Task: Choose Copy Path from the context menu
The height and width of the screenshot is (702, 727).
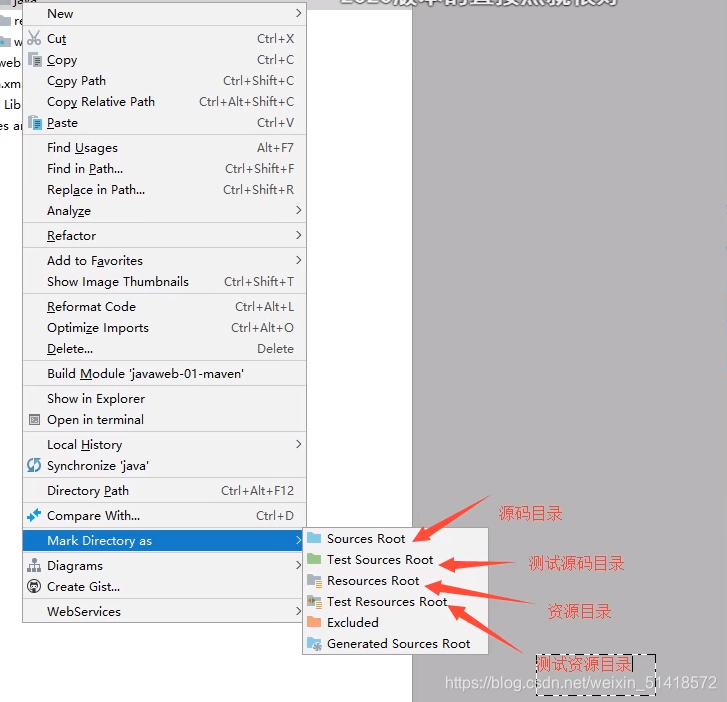Action: tap(165, 81)
